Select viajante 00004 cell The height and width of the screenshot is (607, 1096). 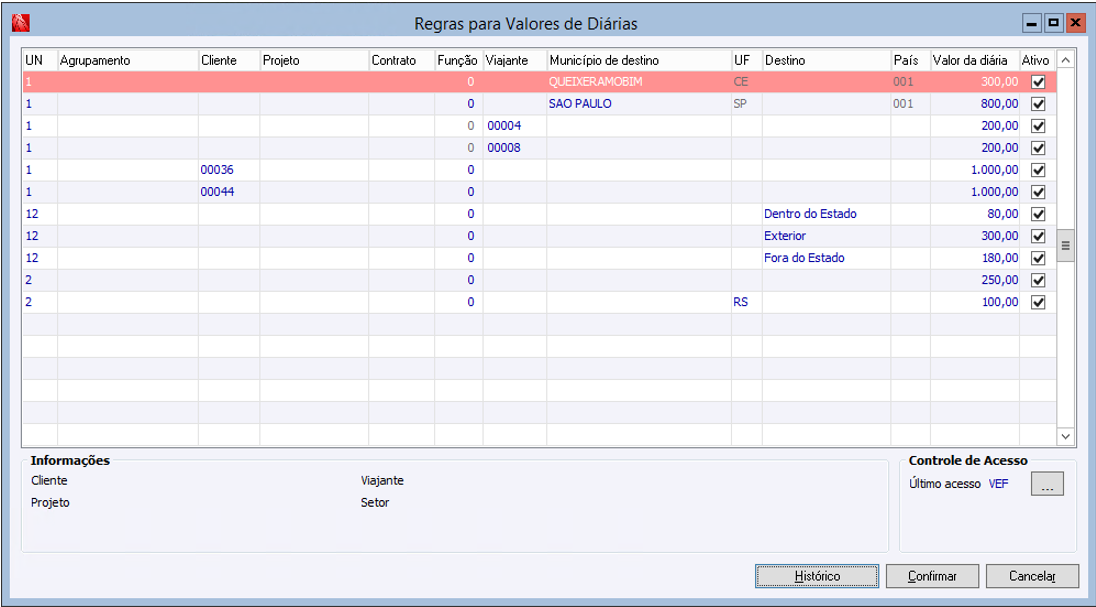(x=514, y=126)
